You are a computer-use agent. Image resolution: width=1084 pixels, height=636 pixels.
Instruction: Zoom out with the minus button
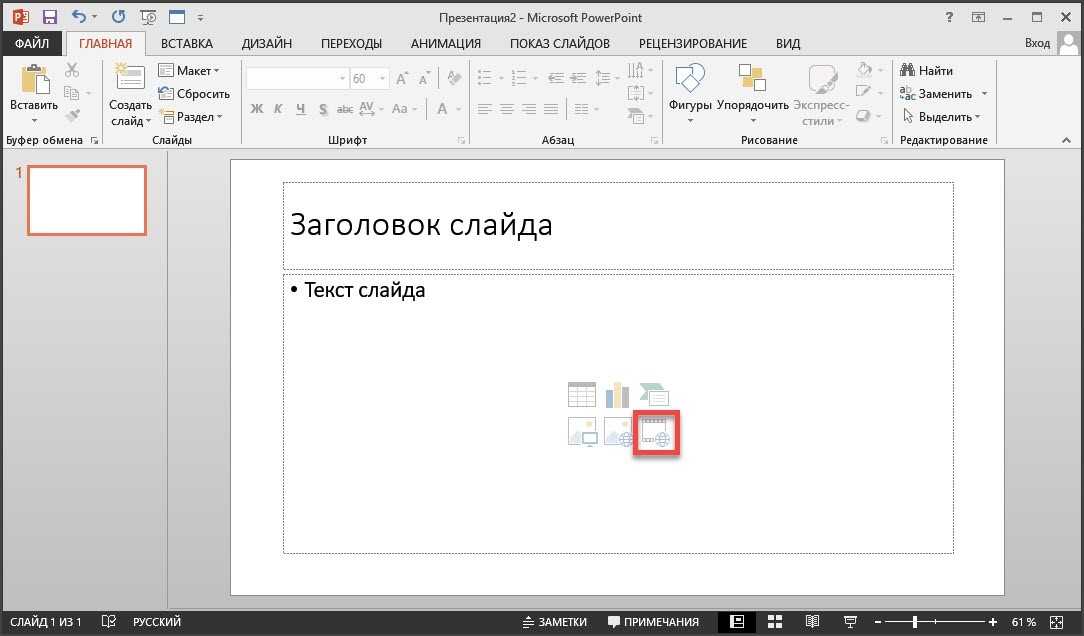pos(878,622)
